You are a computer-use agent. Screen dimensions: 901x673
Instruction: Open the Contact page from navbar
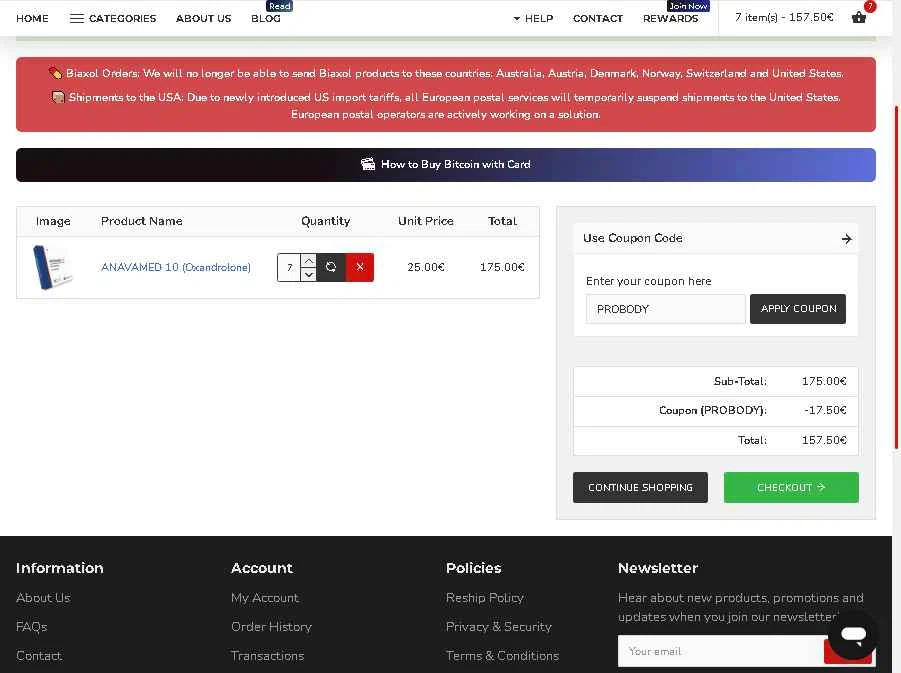(598, 18)
